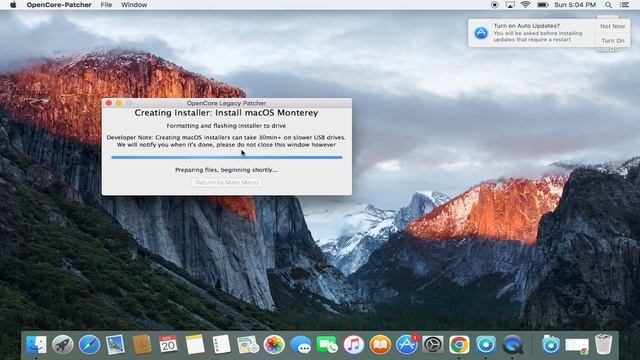Open iTunes music note icon in dock

(x=353, y=344)
